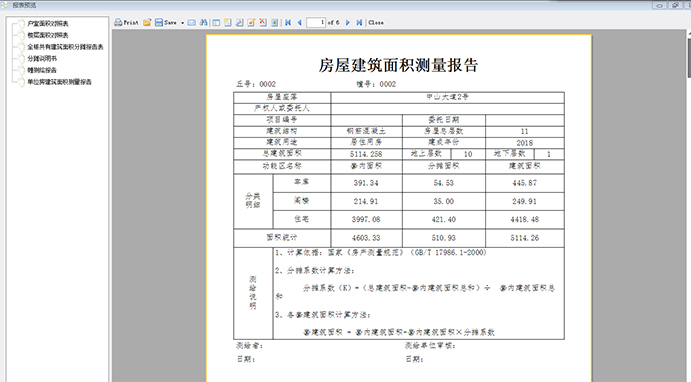Click the value 3997.08 in the table
691x382 pixels.
(366, 219)
